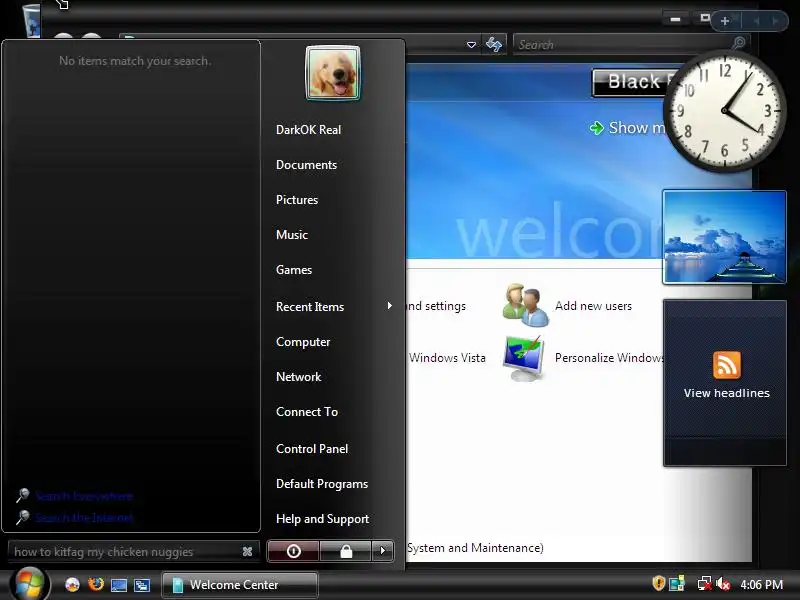Click the security shield tray icon
The height and width of the screenshot is (600, 800).
[658, 583]
